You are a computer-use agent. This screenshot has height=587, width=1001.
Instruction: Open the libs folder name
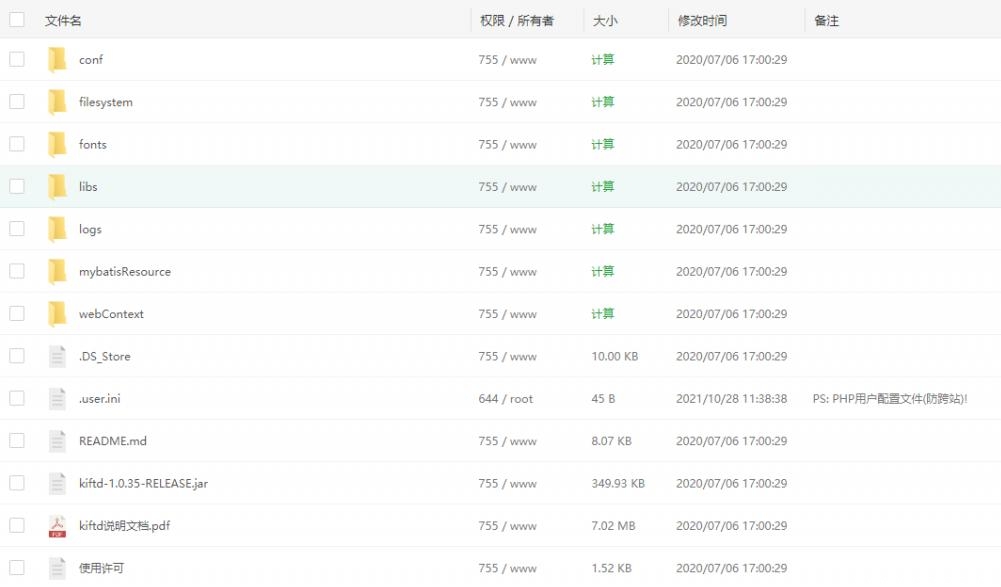(88, 187)
